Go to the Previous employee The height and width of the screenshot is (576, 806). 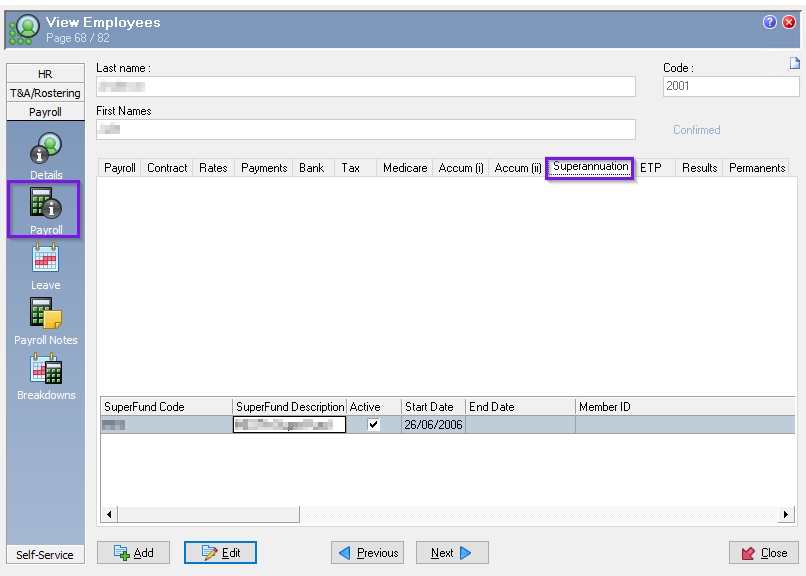[x=367, y=553]
